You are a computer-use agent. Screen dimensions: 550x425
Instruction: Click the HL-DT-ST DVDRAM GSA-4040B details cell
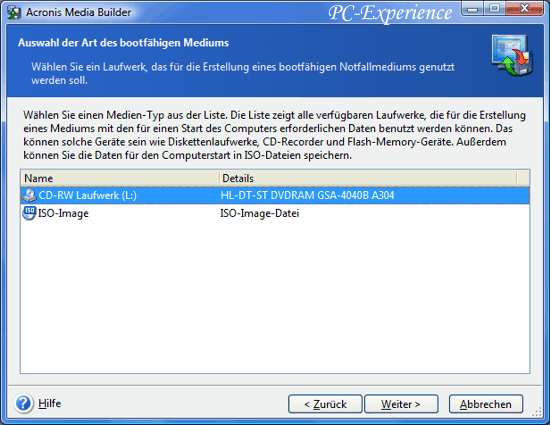click(307, 195)
